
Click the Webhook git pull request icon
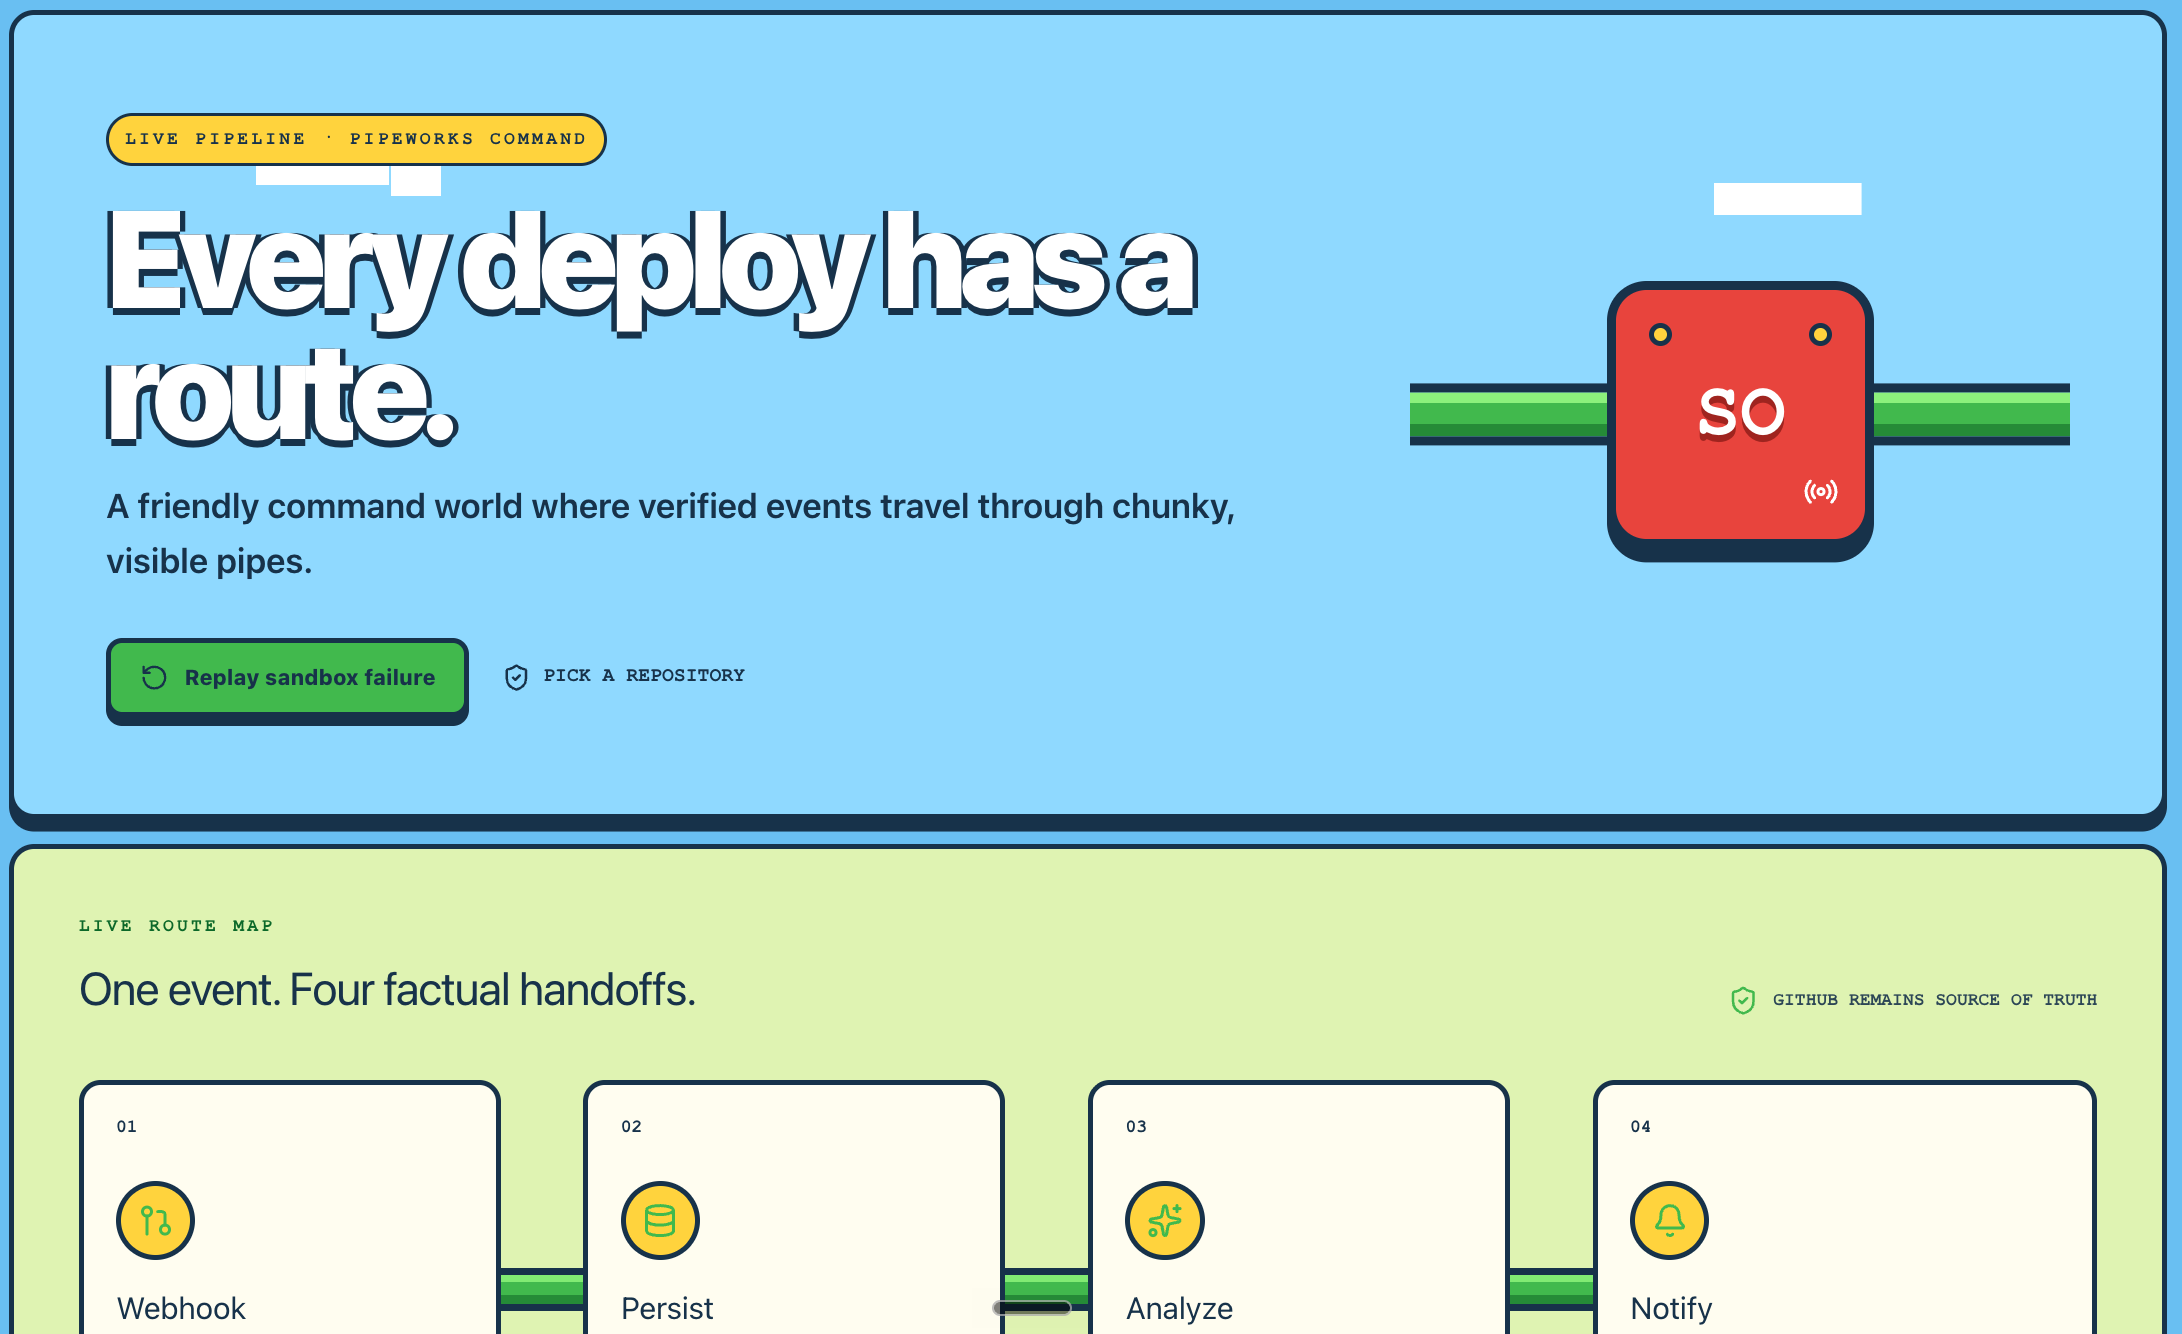point(155,1220)
